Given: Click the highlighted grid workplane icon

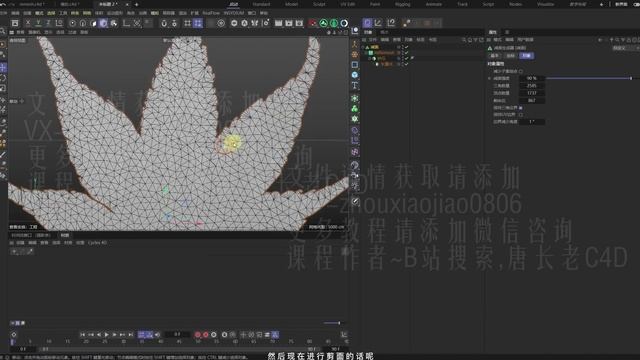Looking at the screenshot, I should click(198, 23).
